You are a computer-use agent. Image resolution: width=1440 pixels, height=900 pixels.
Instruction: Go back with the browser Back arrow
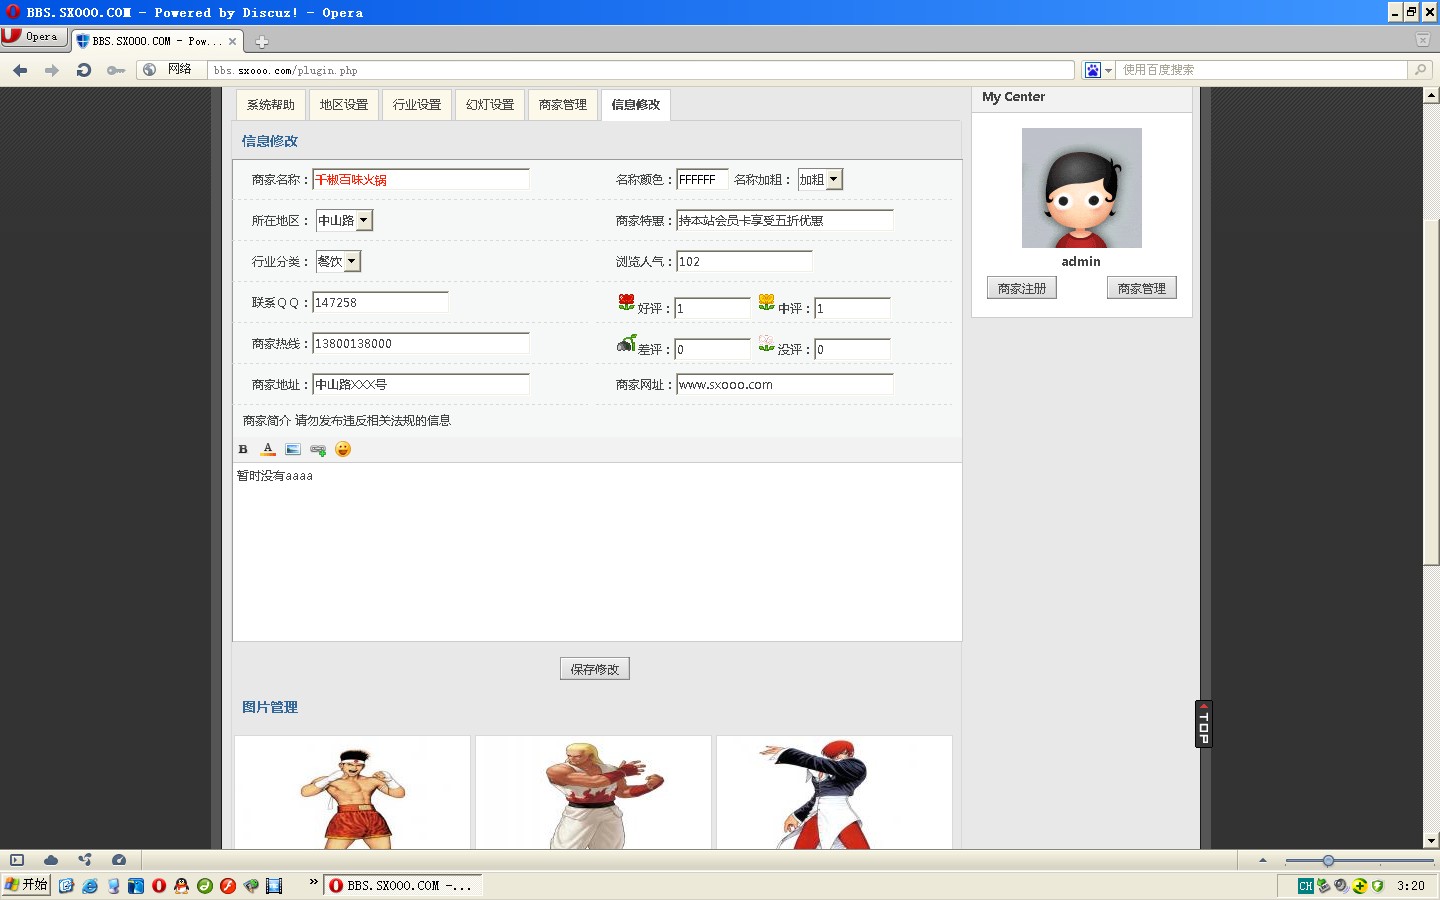20,70
